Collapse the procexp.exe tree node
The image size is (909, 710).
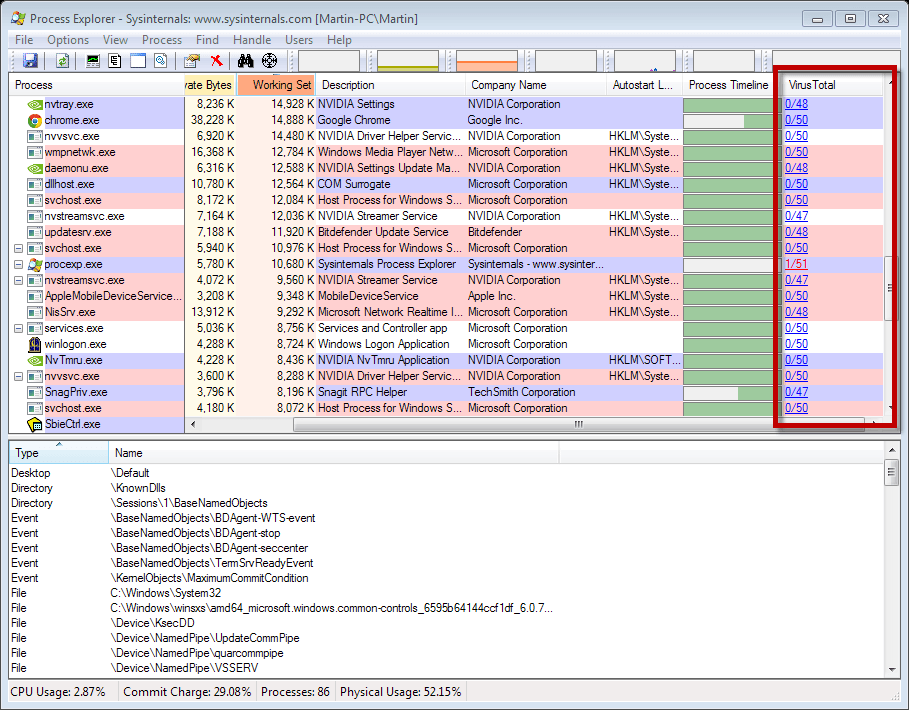pos(19,264)
